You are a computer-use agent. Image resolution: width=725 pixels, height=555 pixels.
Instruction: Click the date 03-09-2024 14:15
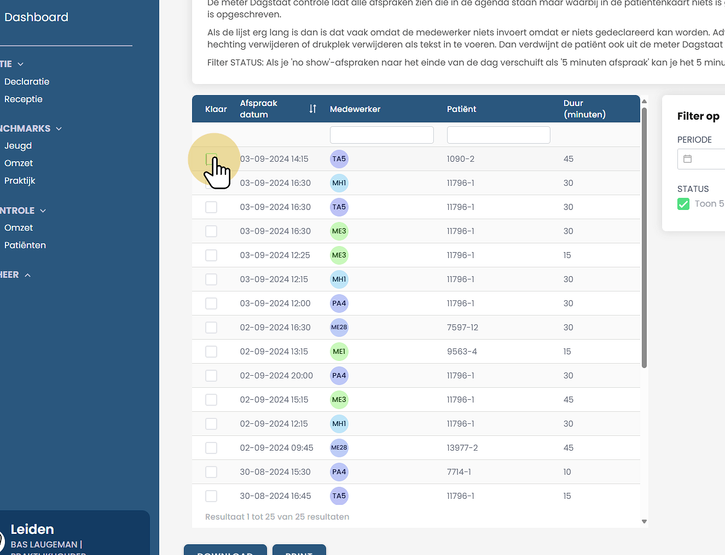pyautogui.click(x=274, y=159)
